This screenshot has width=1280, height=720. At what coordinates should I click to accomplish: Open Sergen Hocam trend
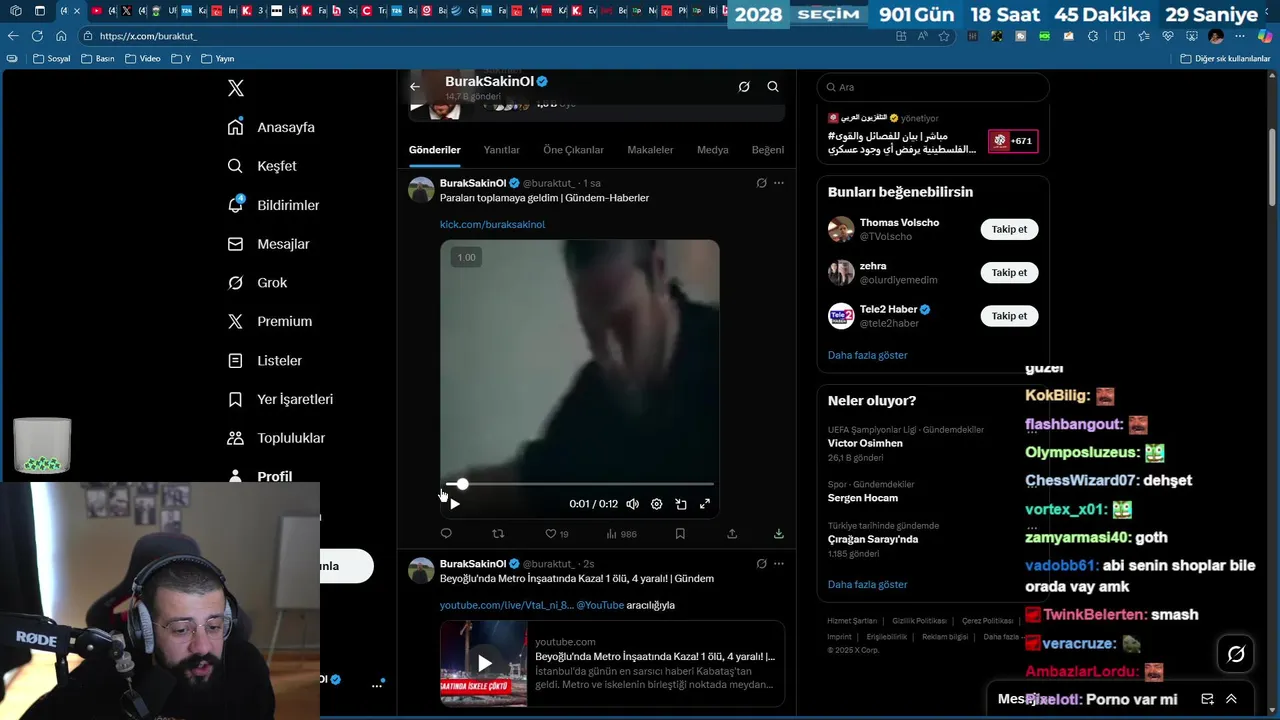coord(863,498)
